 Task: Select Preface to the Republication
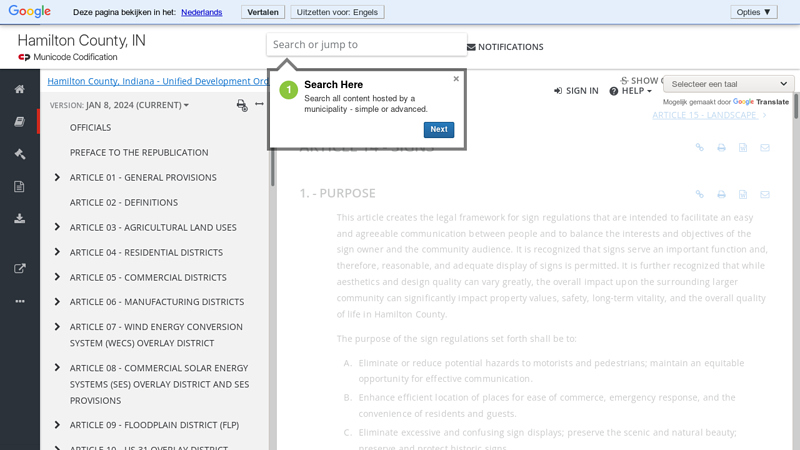[x=139, y=153]
